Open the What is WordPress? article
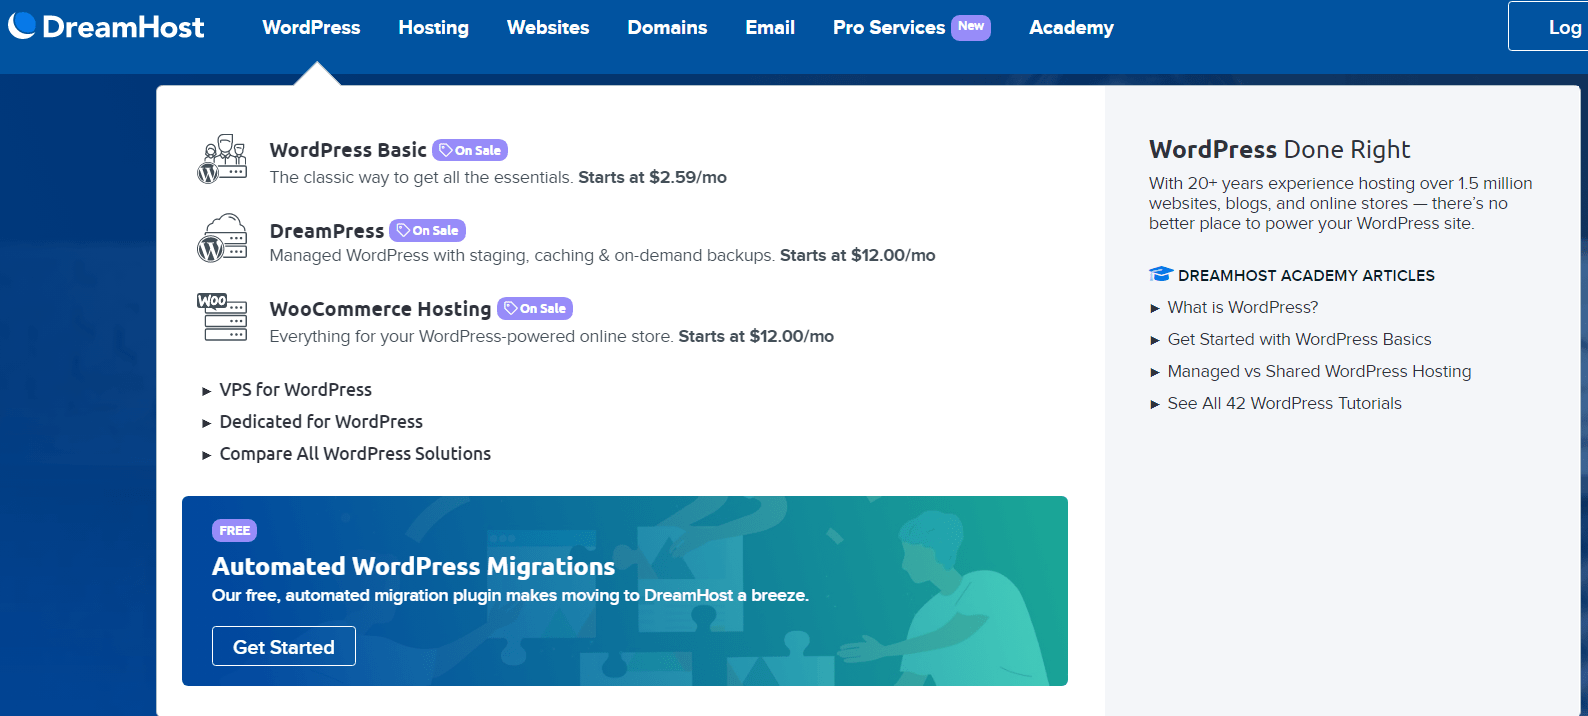Image resolution: width=1588 pixels, height=716 pixels. click(x=1243, y=307)
